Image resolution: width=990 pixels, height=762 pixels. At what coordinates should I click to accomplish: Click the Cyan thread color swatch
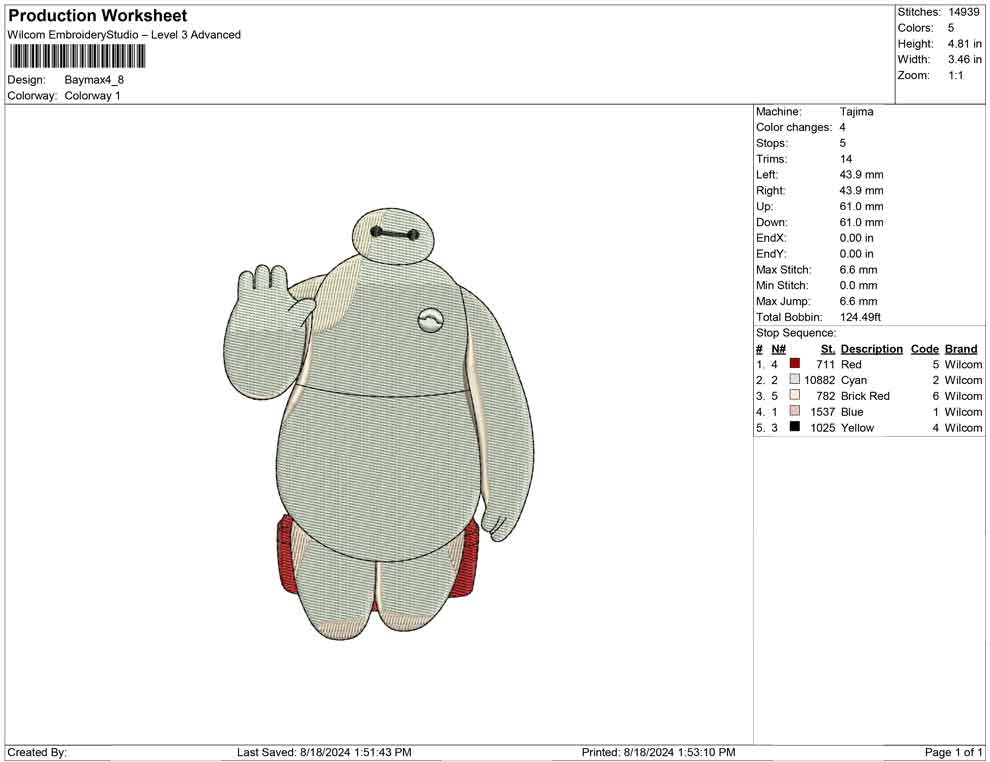(x=794, y=379)
